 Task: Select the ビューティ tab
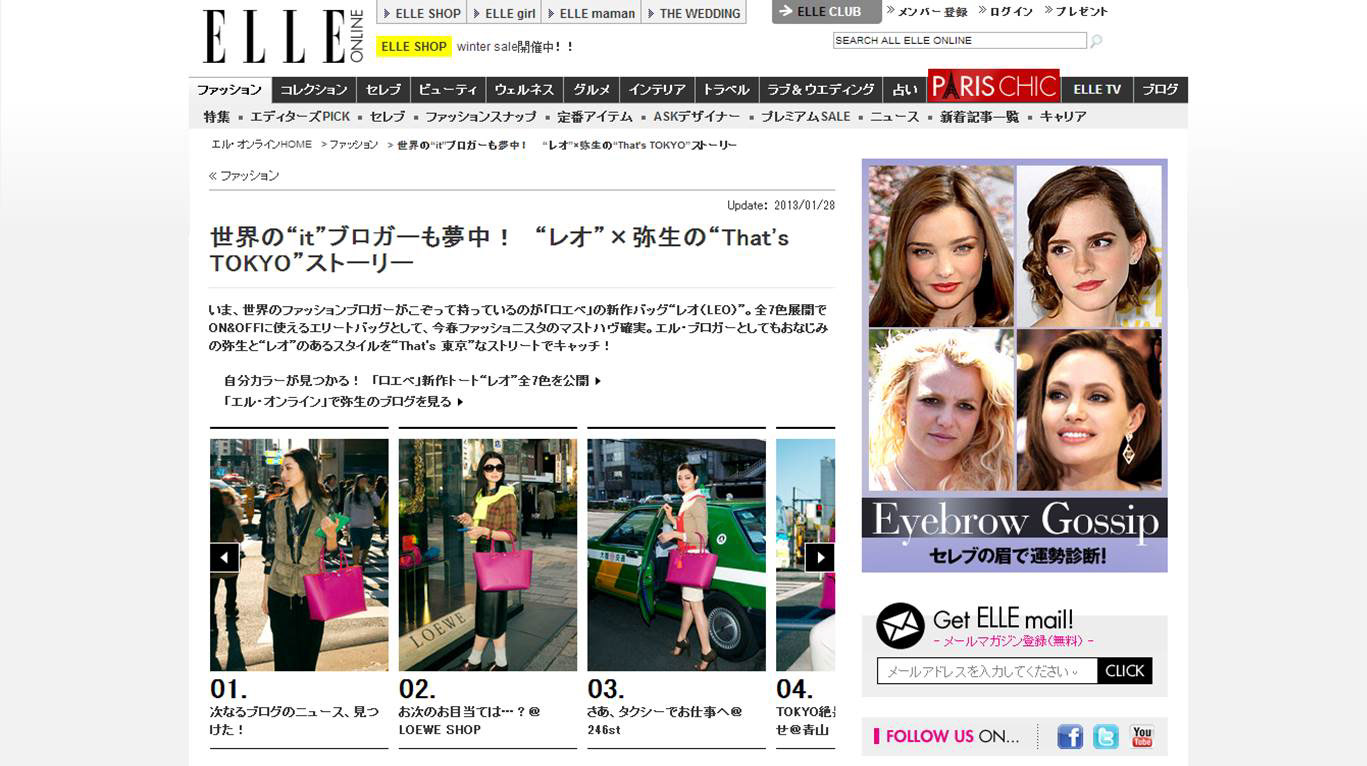[x=448, y=90]
